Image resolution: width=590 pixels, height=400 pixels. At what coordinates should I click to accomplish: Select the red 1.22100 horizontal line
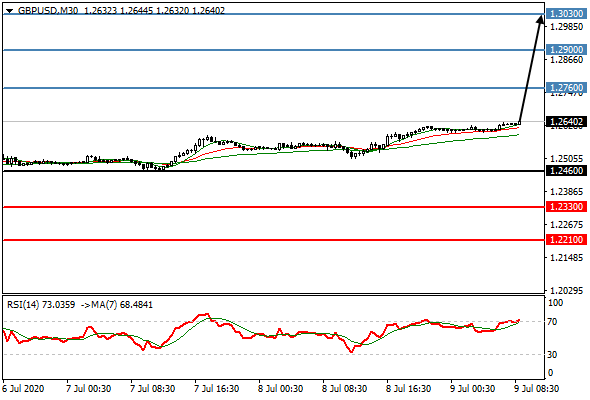[x=274, y=239]
